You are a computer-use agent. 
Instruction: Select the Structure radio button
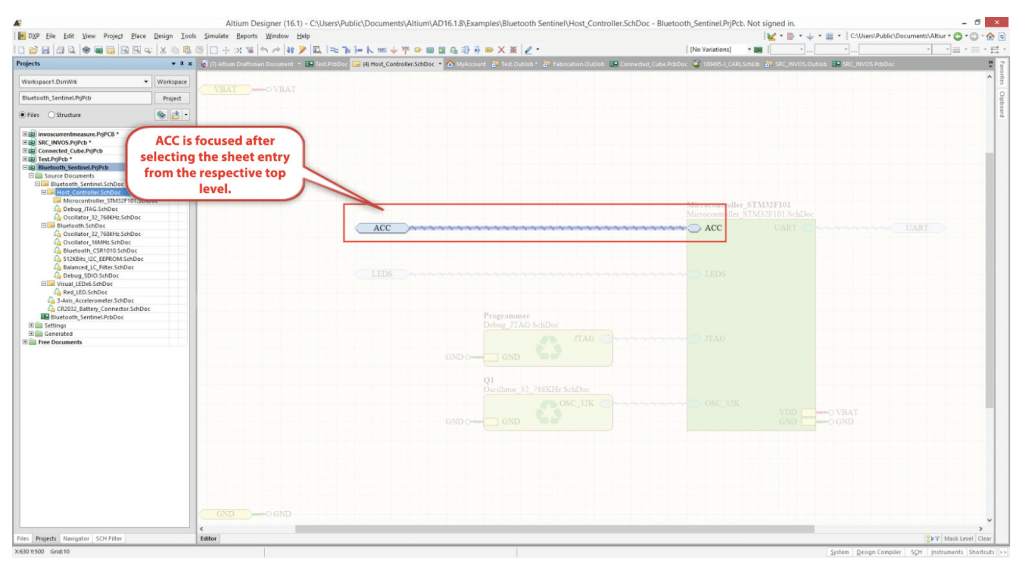tap(52, 115)
